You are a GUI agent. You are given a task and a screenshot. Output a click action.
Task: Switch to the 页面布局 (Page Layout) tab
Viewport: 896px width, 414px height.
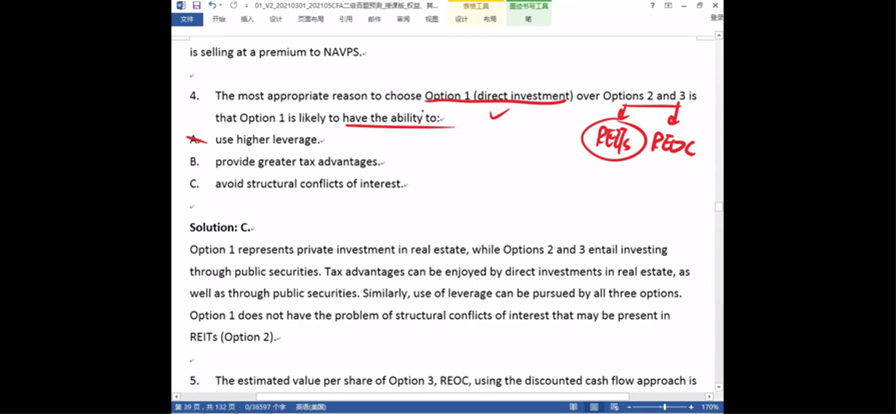coord(311,19)
